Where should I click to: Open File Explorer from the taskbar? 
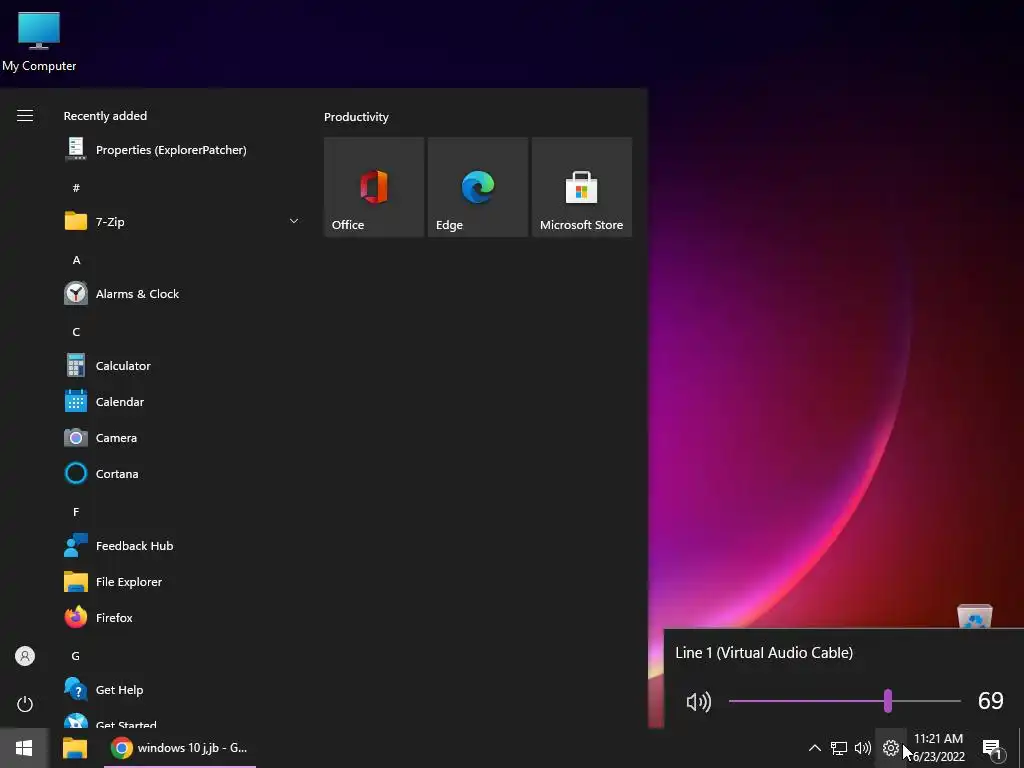coord(75,748)
